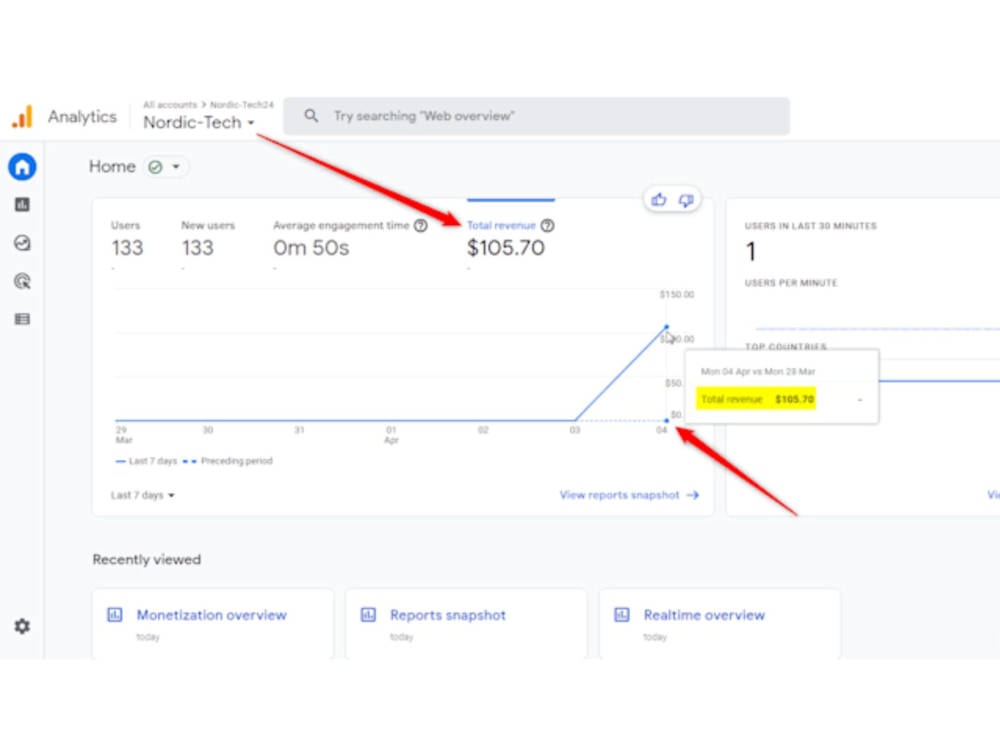Image resolution: width=1000 pixels, height=750 pixels.
Task: Click the search bar to try searching
Action: [536, 116]
